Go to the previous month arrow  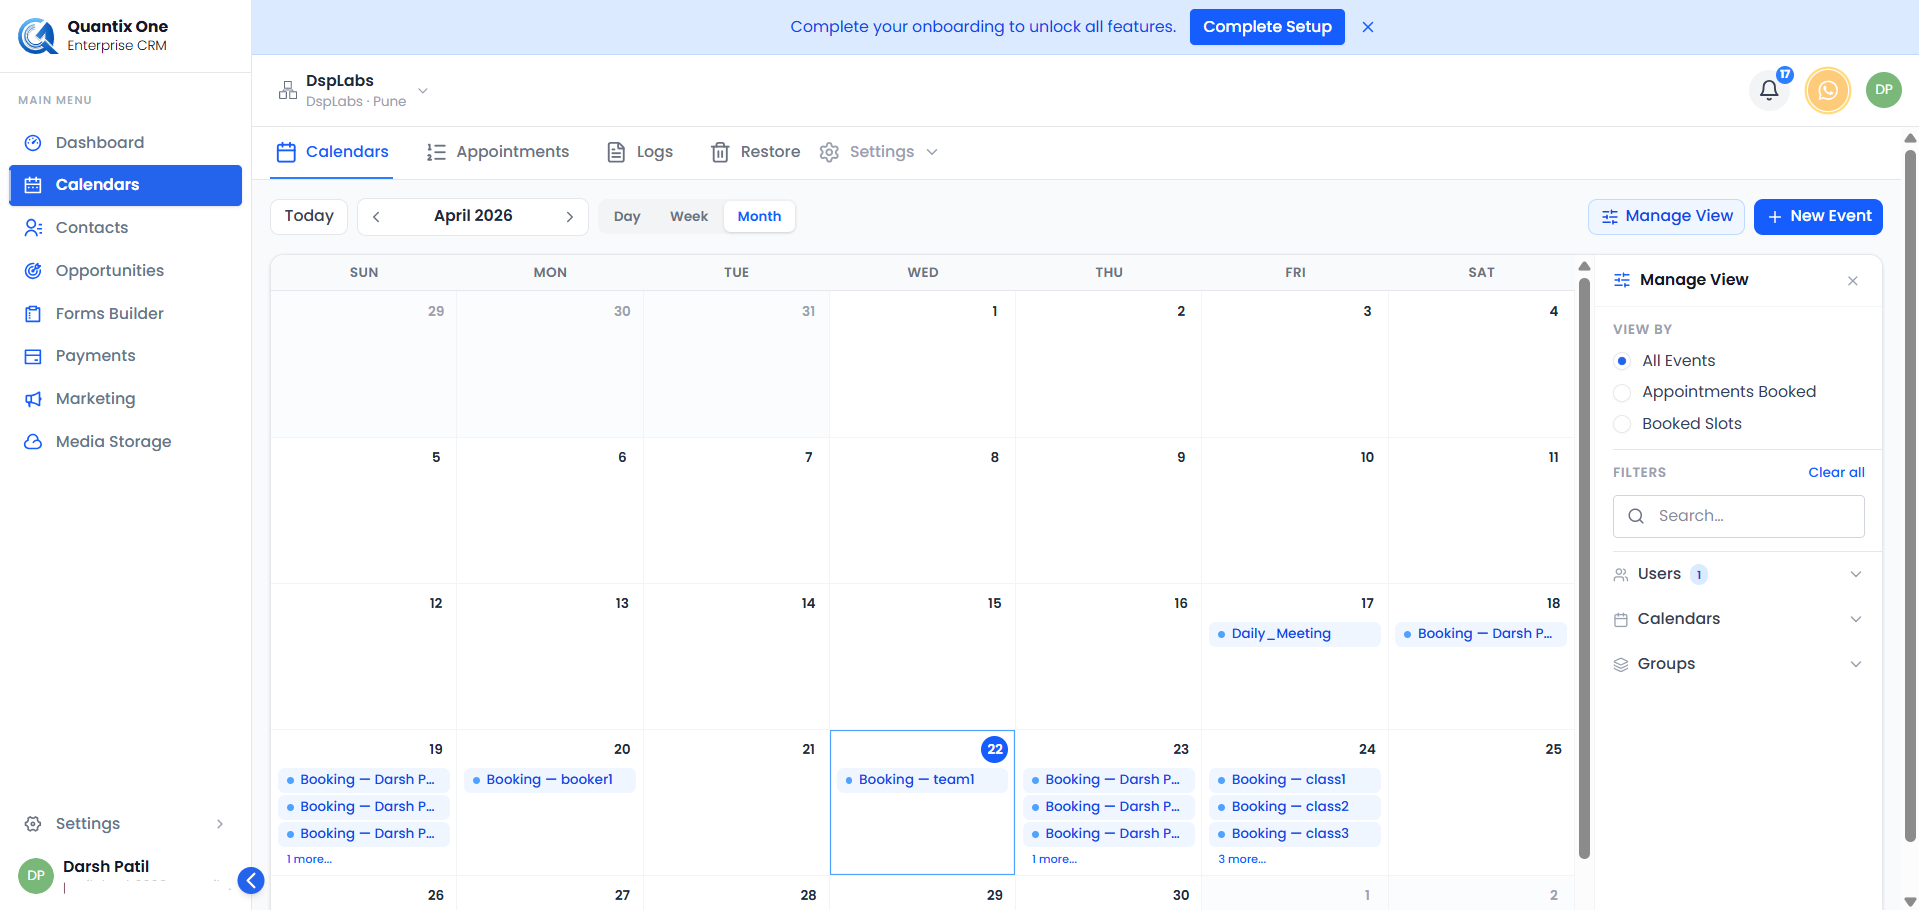[376, 216]
